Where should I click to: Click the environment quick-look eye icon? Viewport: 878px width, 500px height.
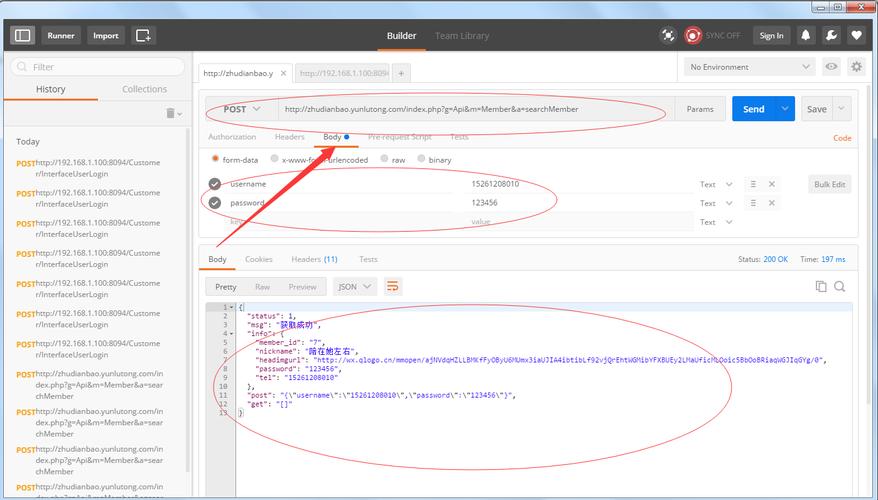831,67
